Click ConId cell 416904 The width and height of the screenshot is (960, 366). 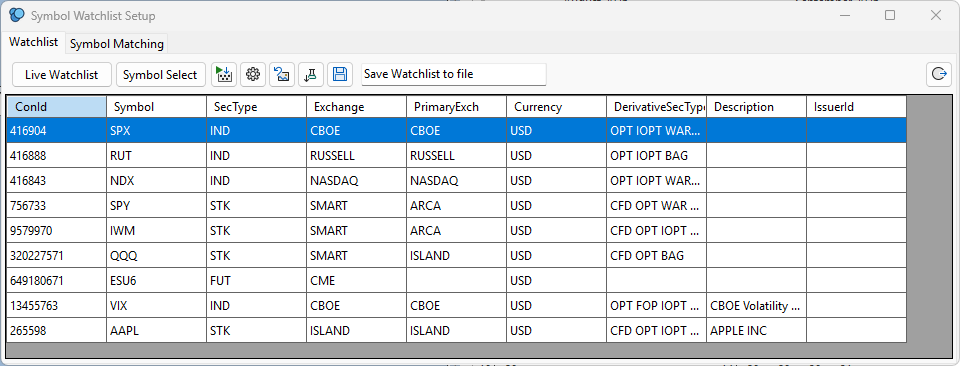coord(56,130)
